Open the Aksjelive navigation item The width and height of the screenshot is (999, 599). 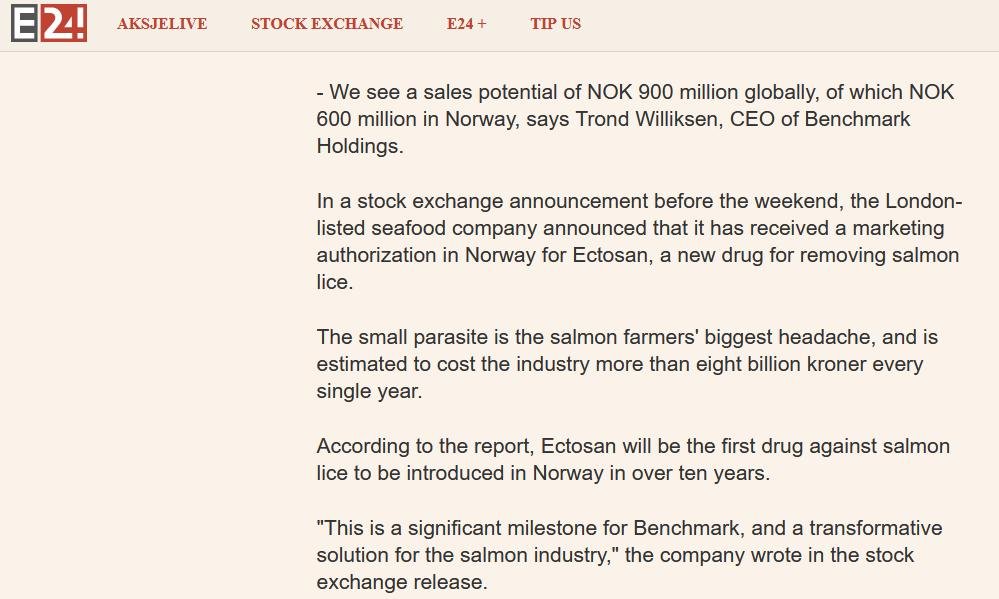162,24
